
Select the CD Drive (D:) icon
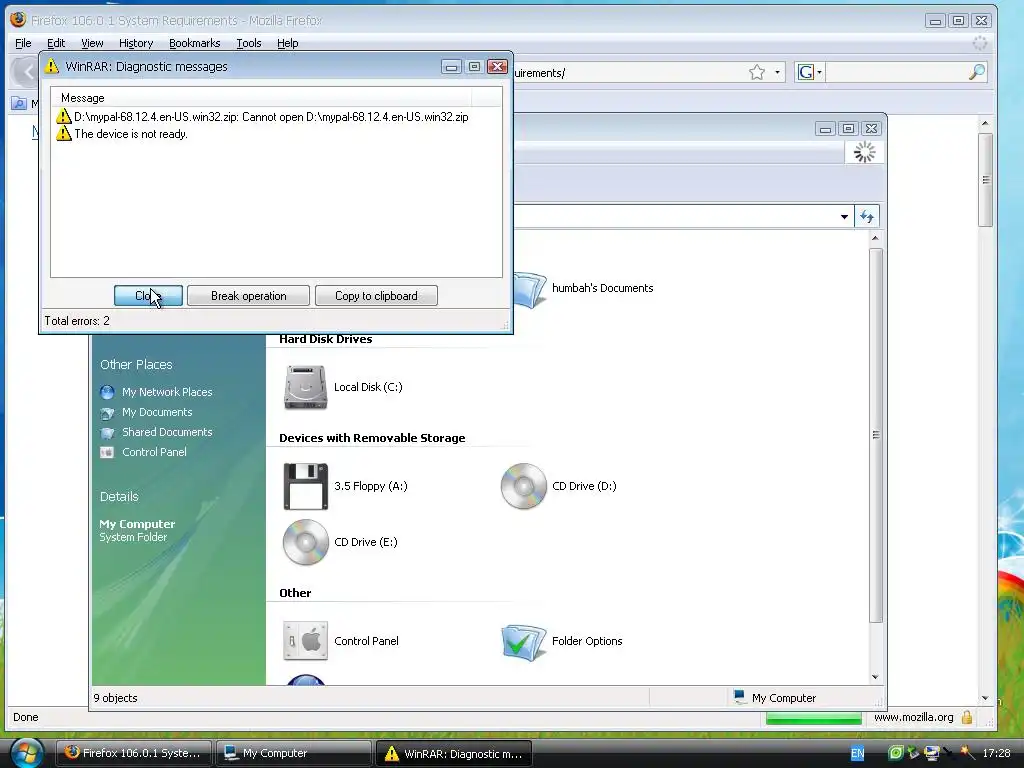click(x=523, y=486)
